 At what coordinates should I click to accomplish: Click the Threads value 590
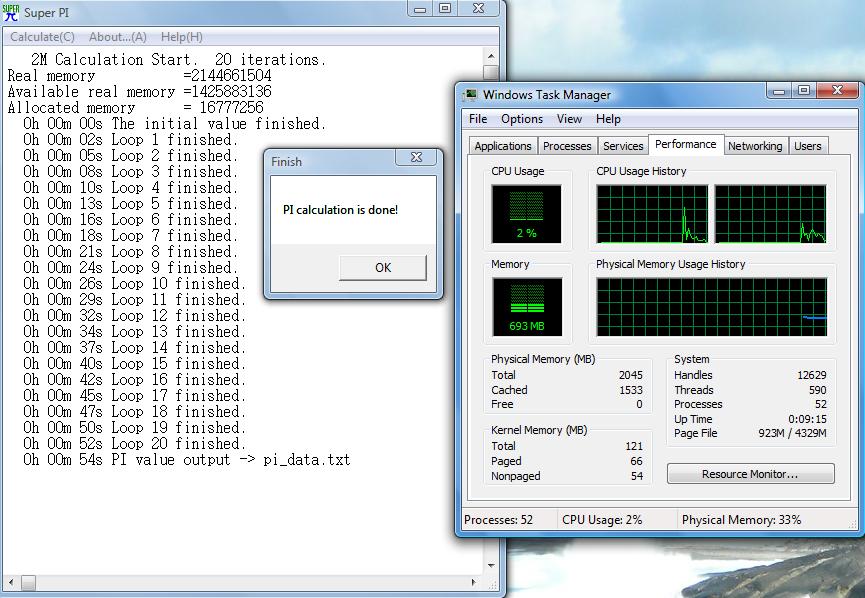pos(818,390)
